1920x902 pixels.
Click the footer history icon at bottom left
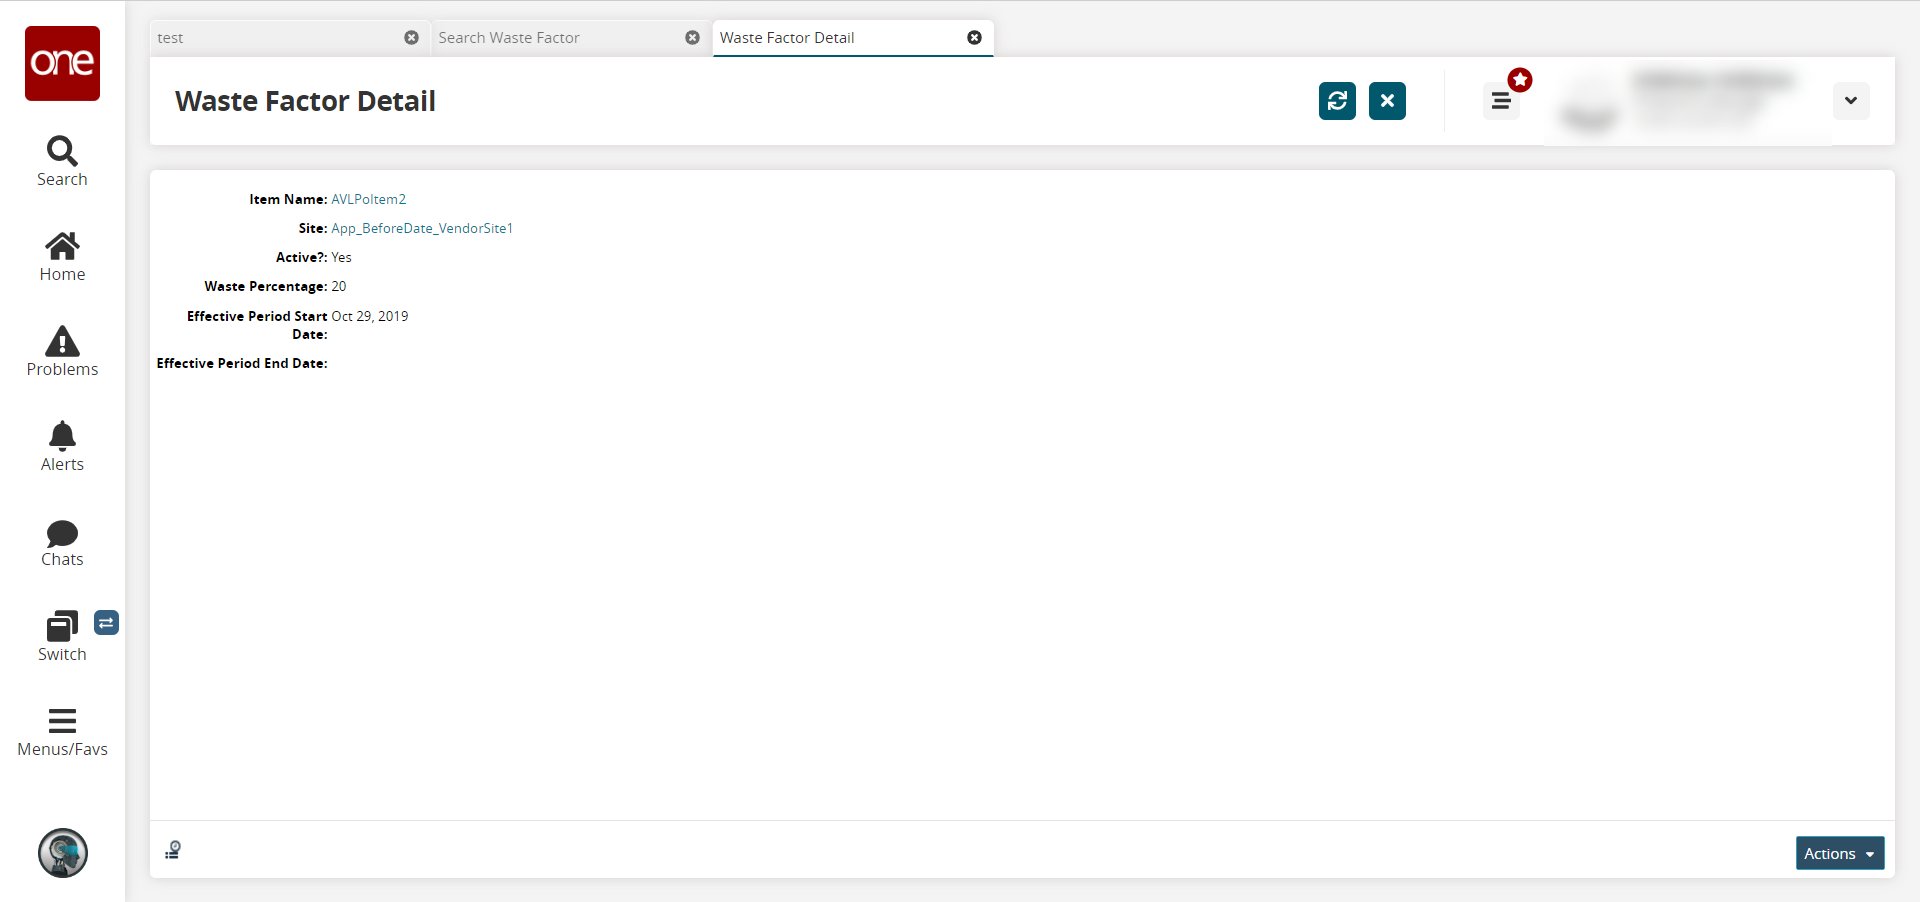click(173, 850)
